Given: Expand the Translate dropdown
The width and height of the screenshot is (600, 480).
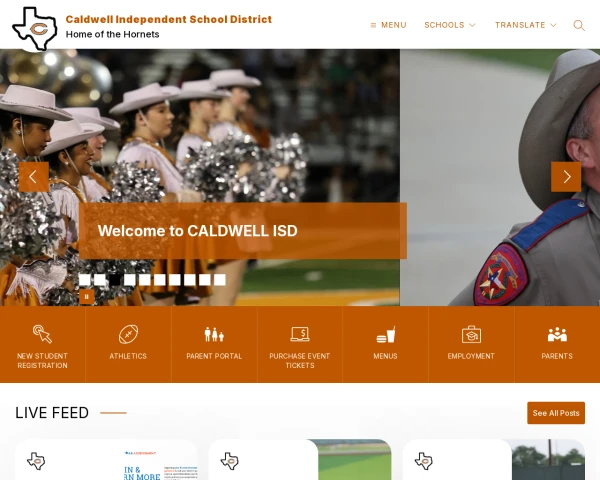Looking at the screenshot, I should click(x=525, y=25).
